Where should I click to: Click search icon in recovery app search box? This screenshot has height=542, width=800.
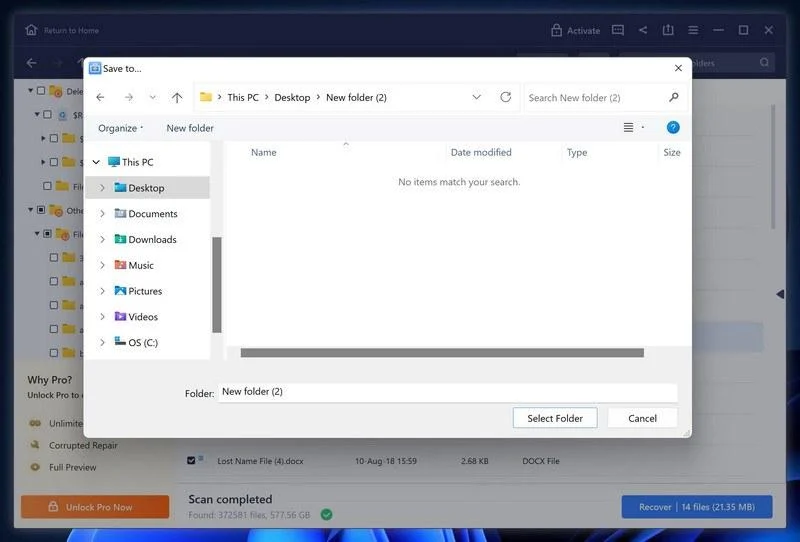(x=764, y=63)
